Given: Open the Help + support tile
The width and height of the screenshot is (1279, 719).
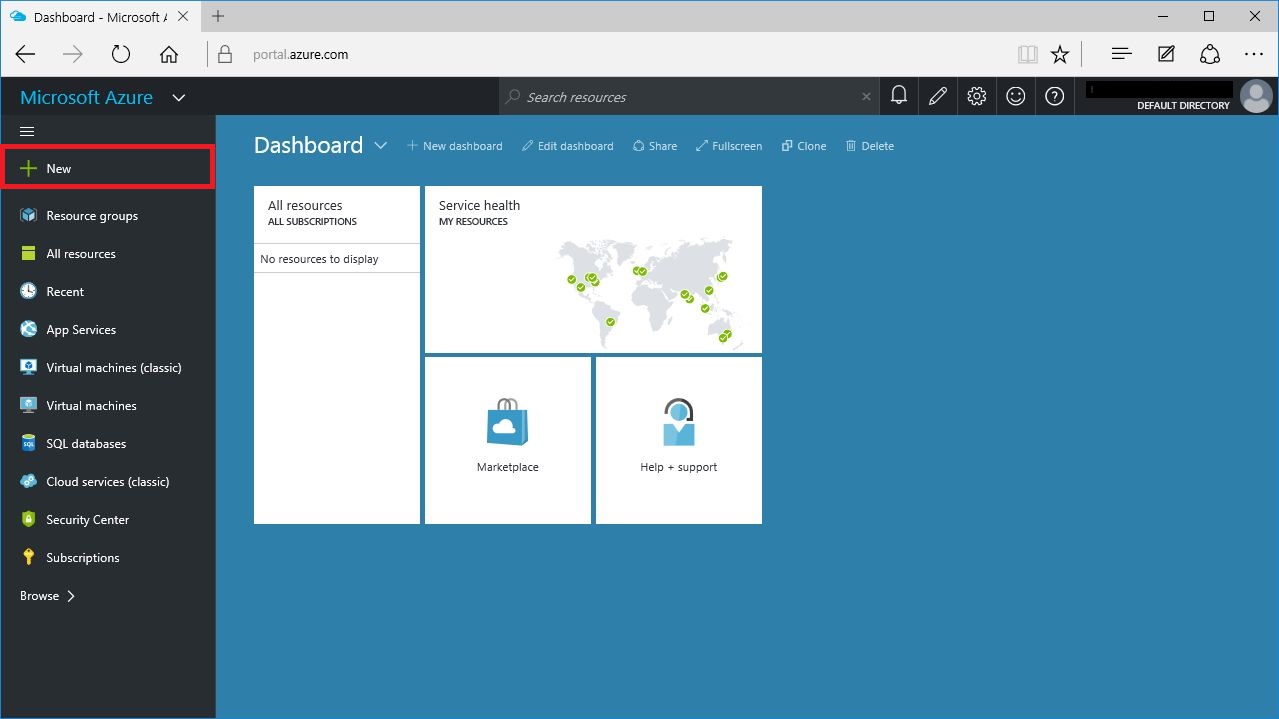Looking at the screenshot, I should (x=679, y=440).
